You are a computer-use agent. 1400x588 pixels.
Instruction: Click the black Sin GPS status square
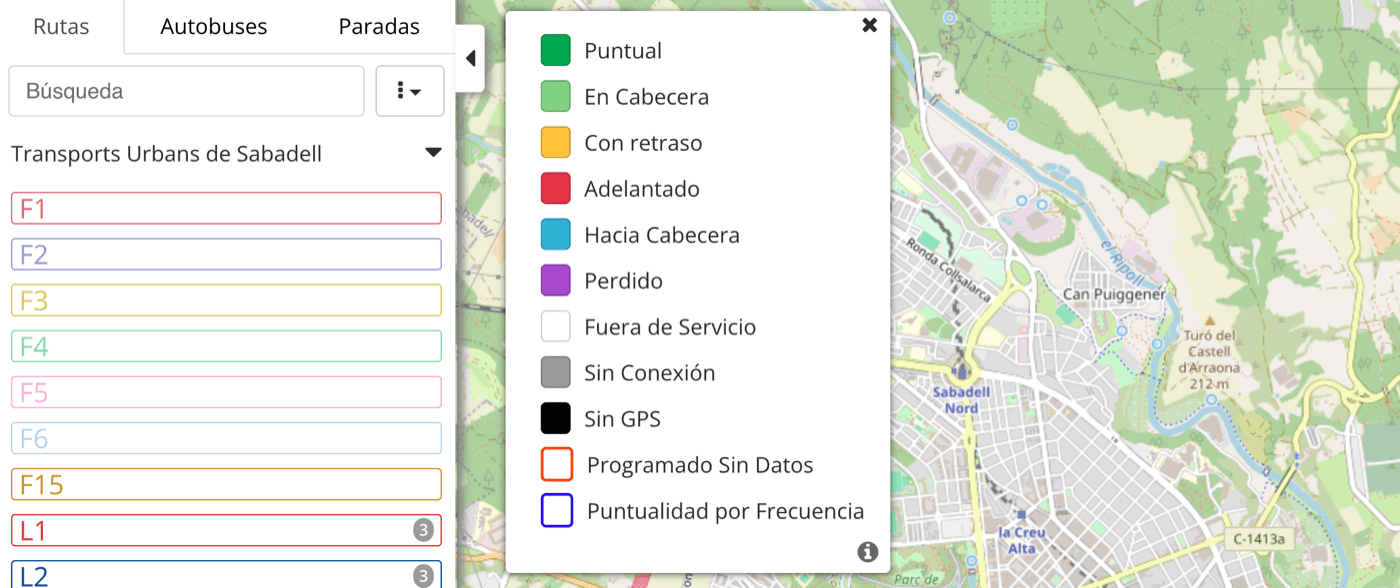tap(556, 418)
